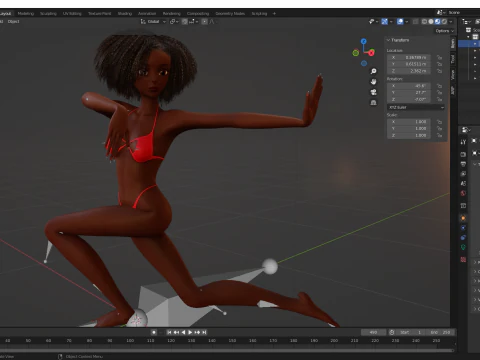Lock Rotation Y value
Screen dimensions: 480x360
(439, 93)
